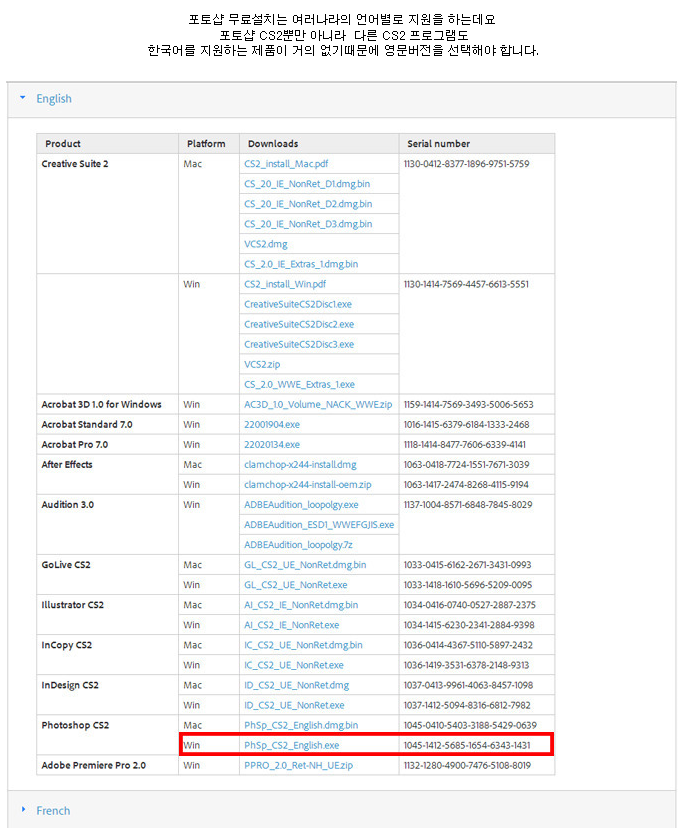The image size is (685, 837).
Task: Download ID_CS2_UE_NonRet.exe
Action: tap(294, 705)
